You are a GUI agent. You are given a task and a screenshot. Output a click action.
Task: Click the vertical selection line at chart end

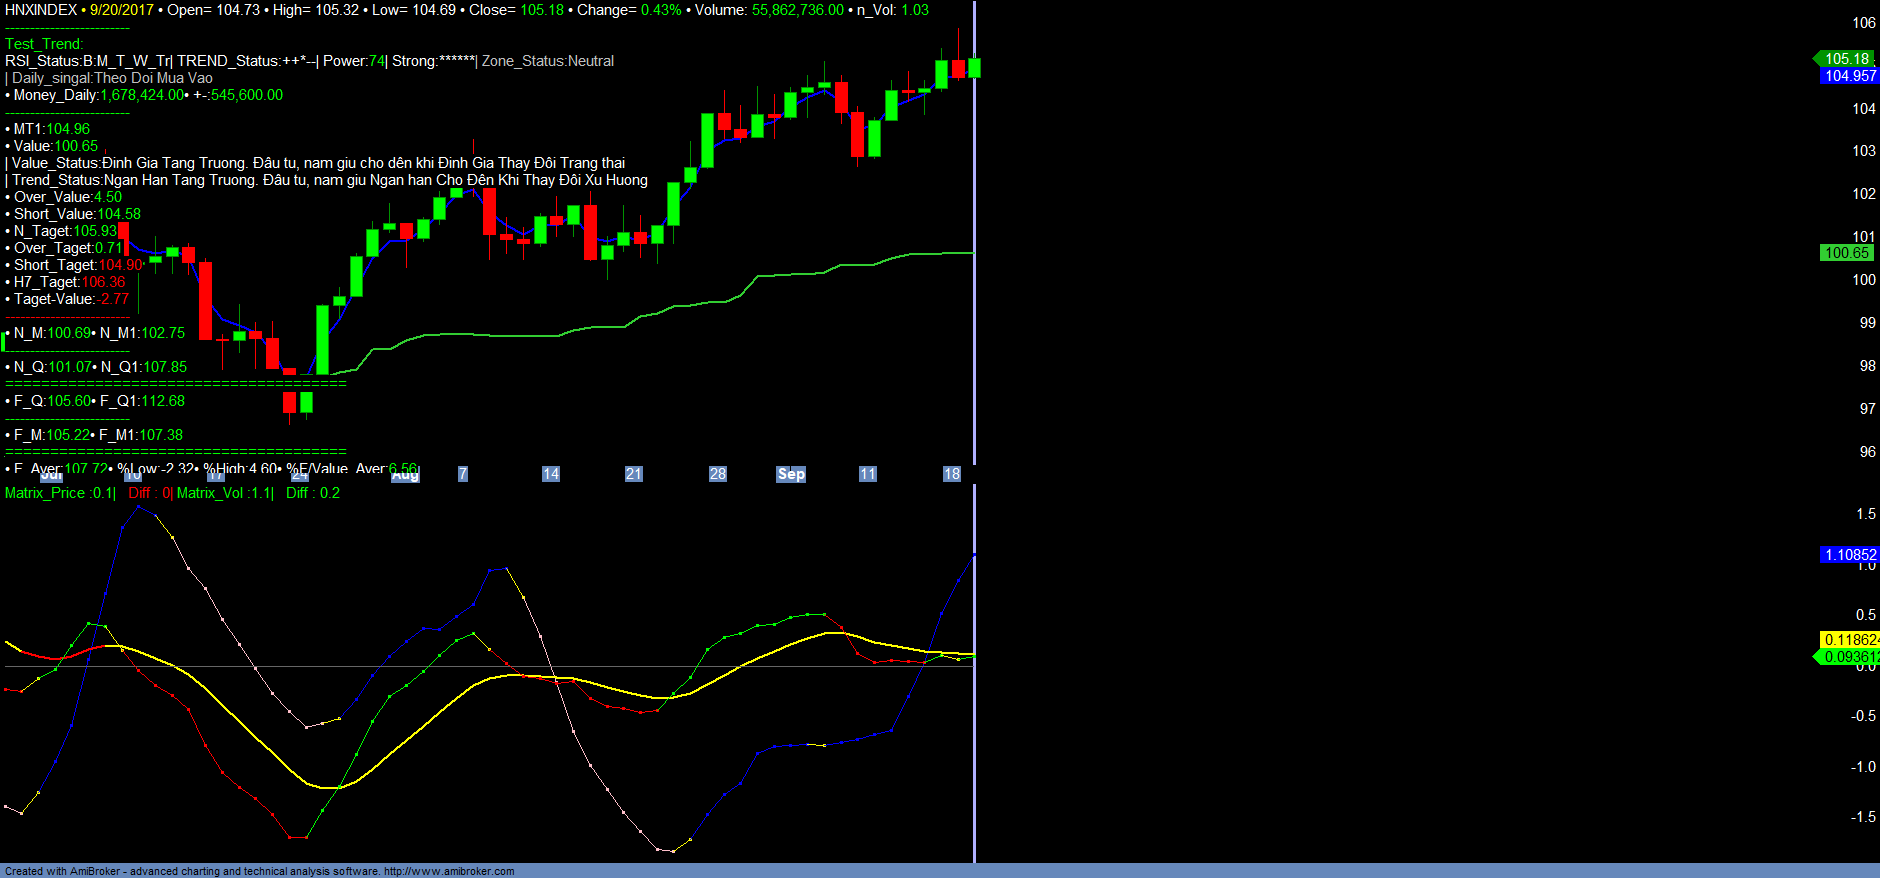click(974, 300)
